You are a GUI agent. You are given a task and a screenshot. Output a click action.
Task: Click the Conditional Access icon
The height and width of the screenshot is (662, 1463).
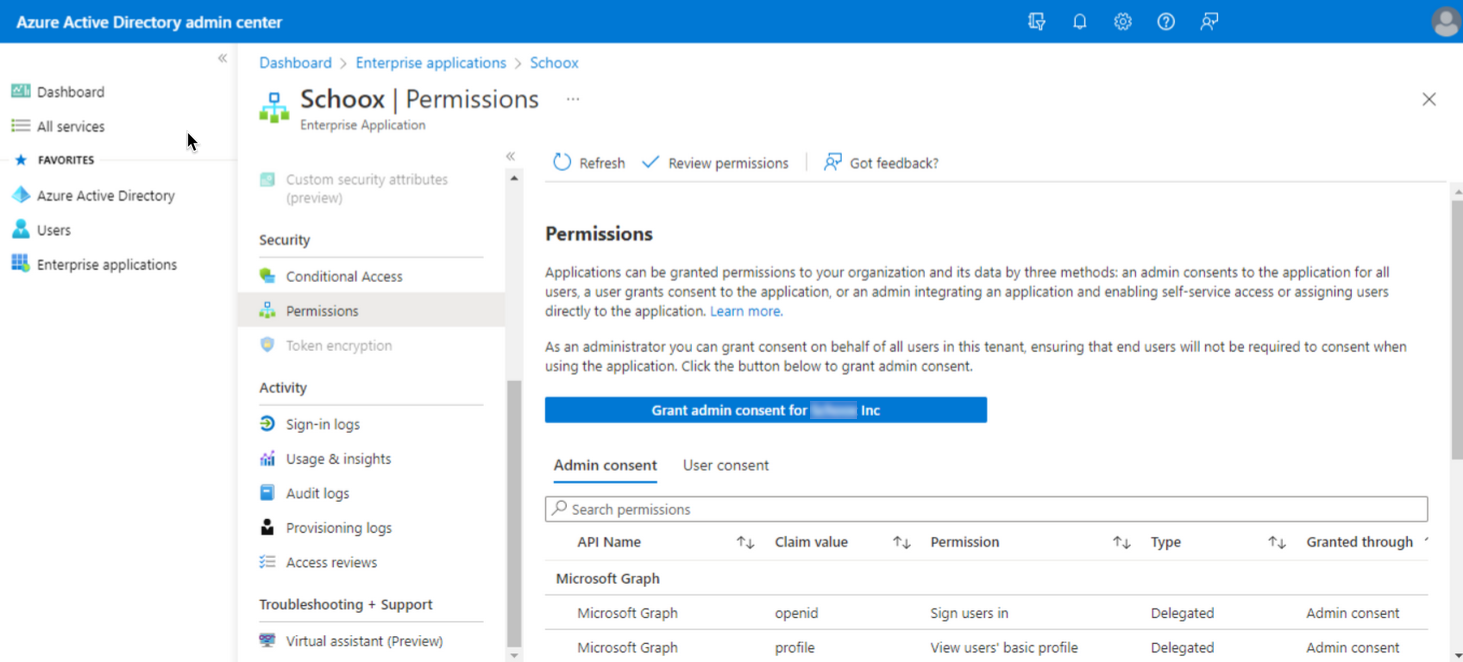point(267,276)
